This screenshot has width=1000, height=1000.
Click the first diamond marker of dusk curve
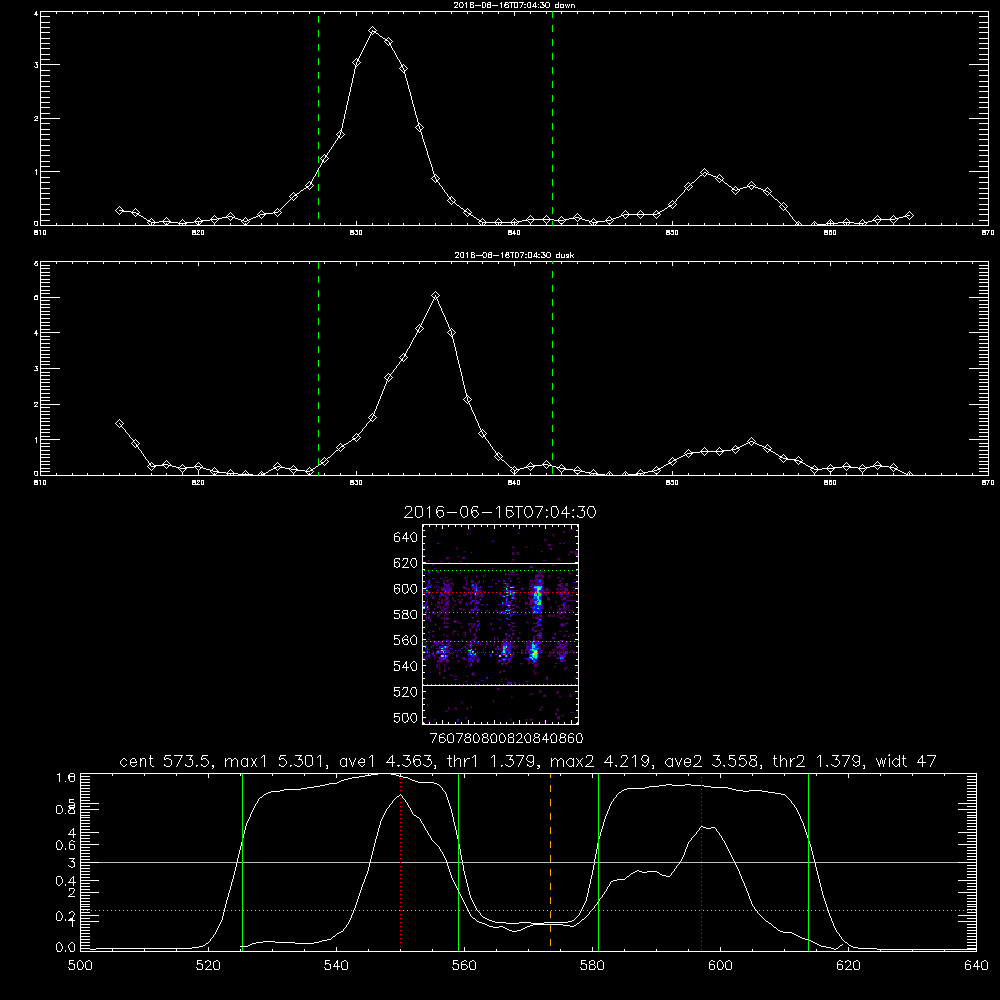119,423
